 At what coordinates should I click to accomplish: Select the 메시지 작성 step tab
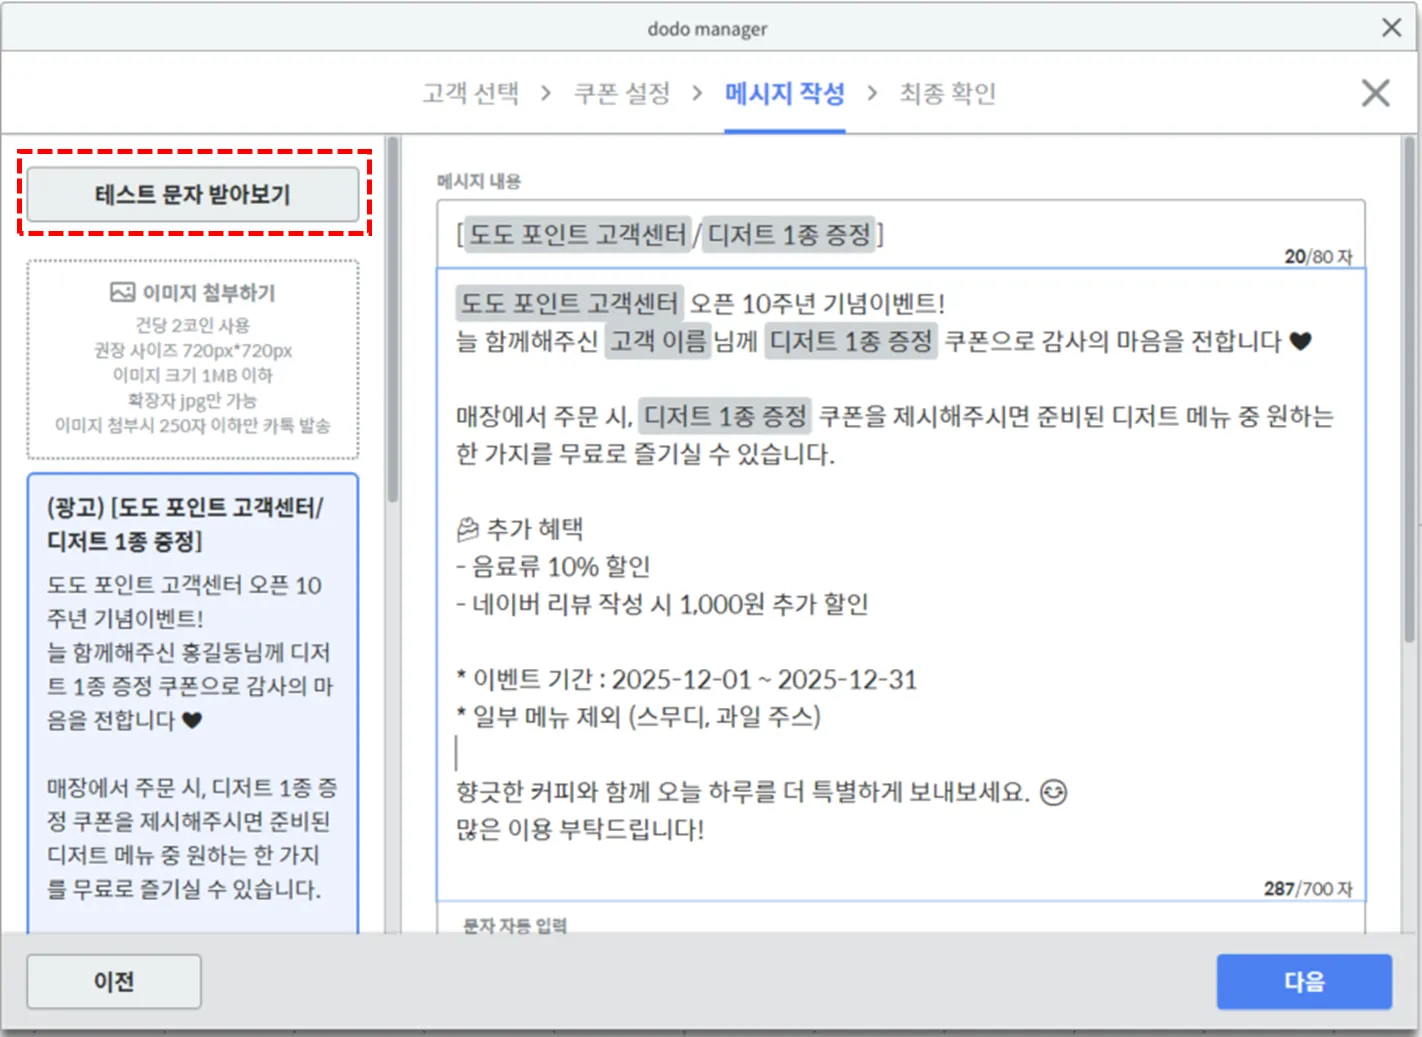[785, 93]
